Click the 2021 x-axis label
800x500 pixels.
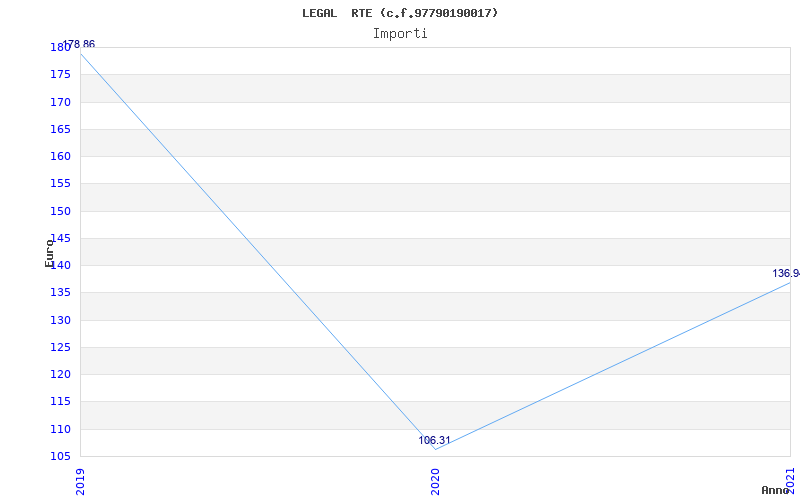(x=790, y=481)
